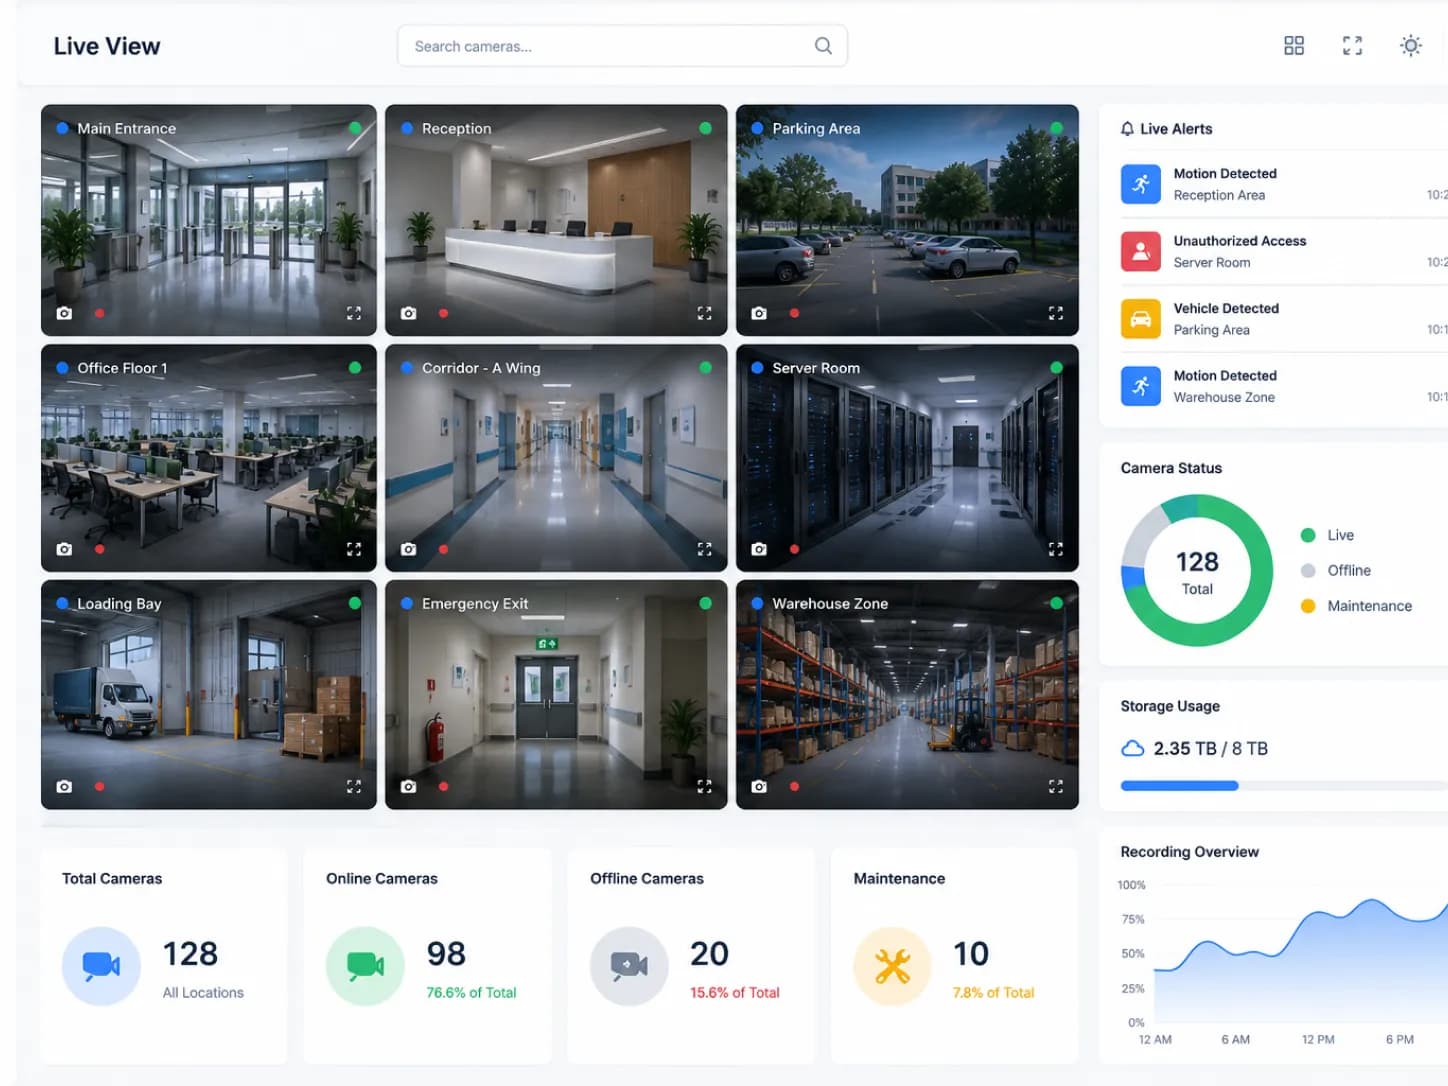Select the Offline legend entry

1336,570
